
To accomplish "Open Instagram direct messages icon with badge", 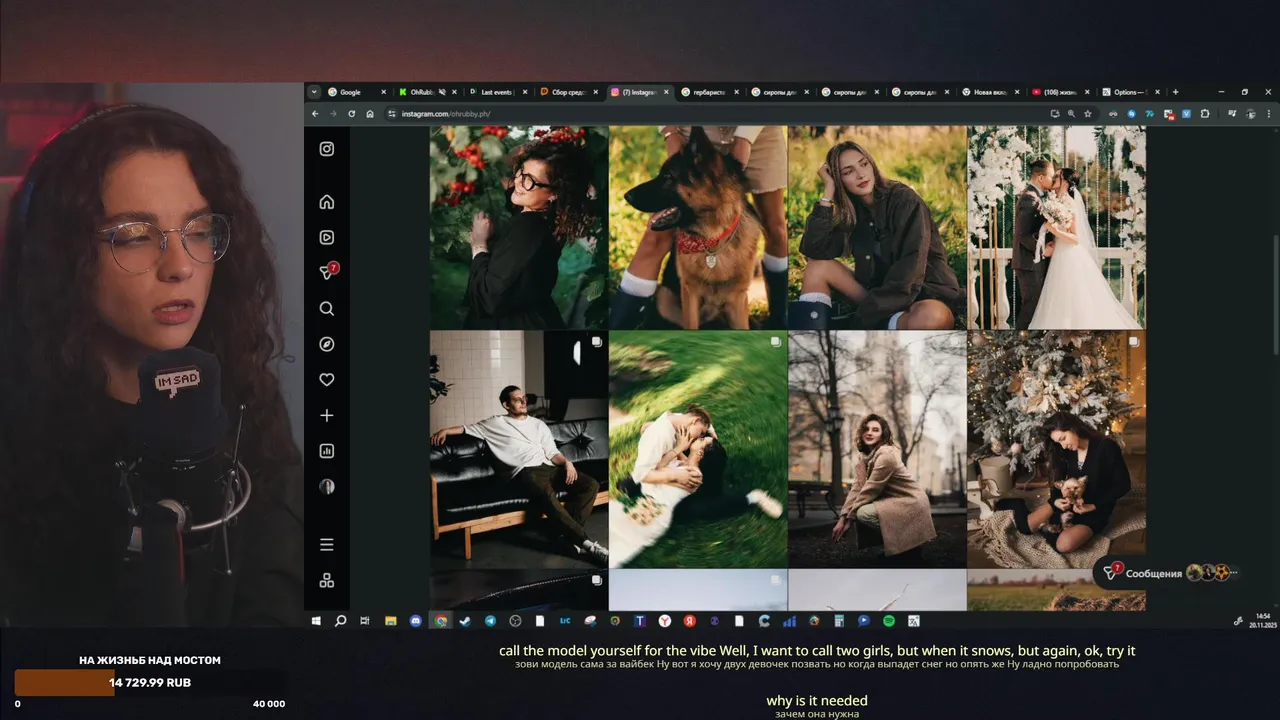I will [327, 272].
